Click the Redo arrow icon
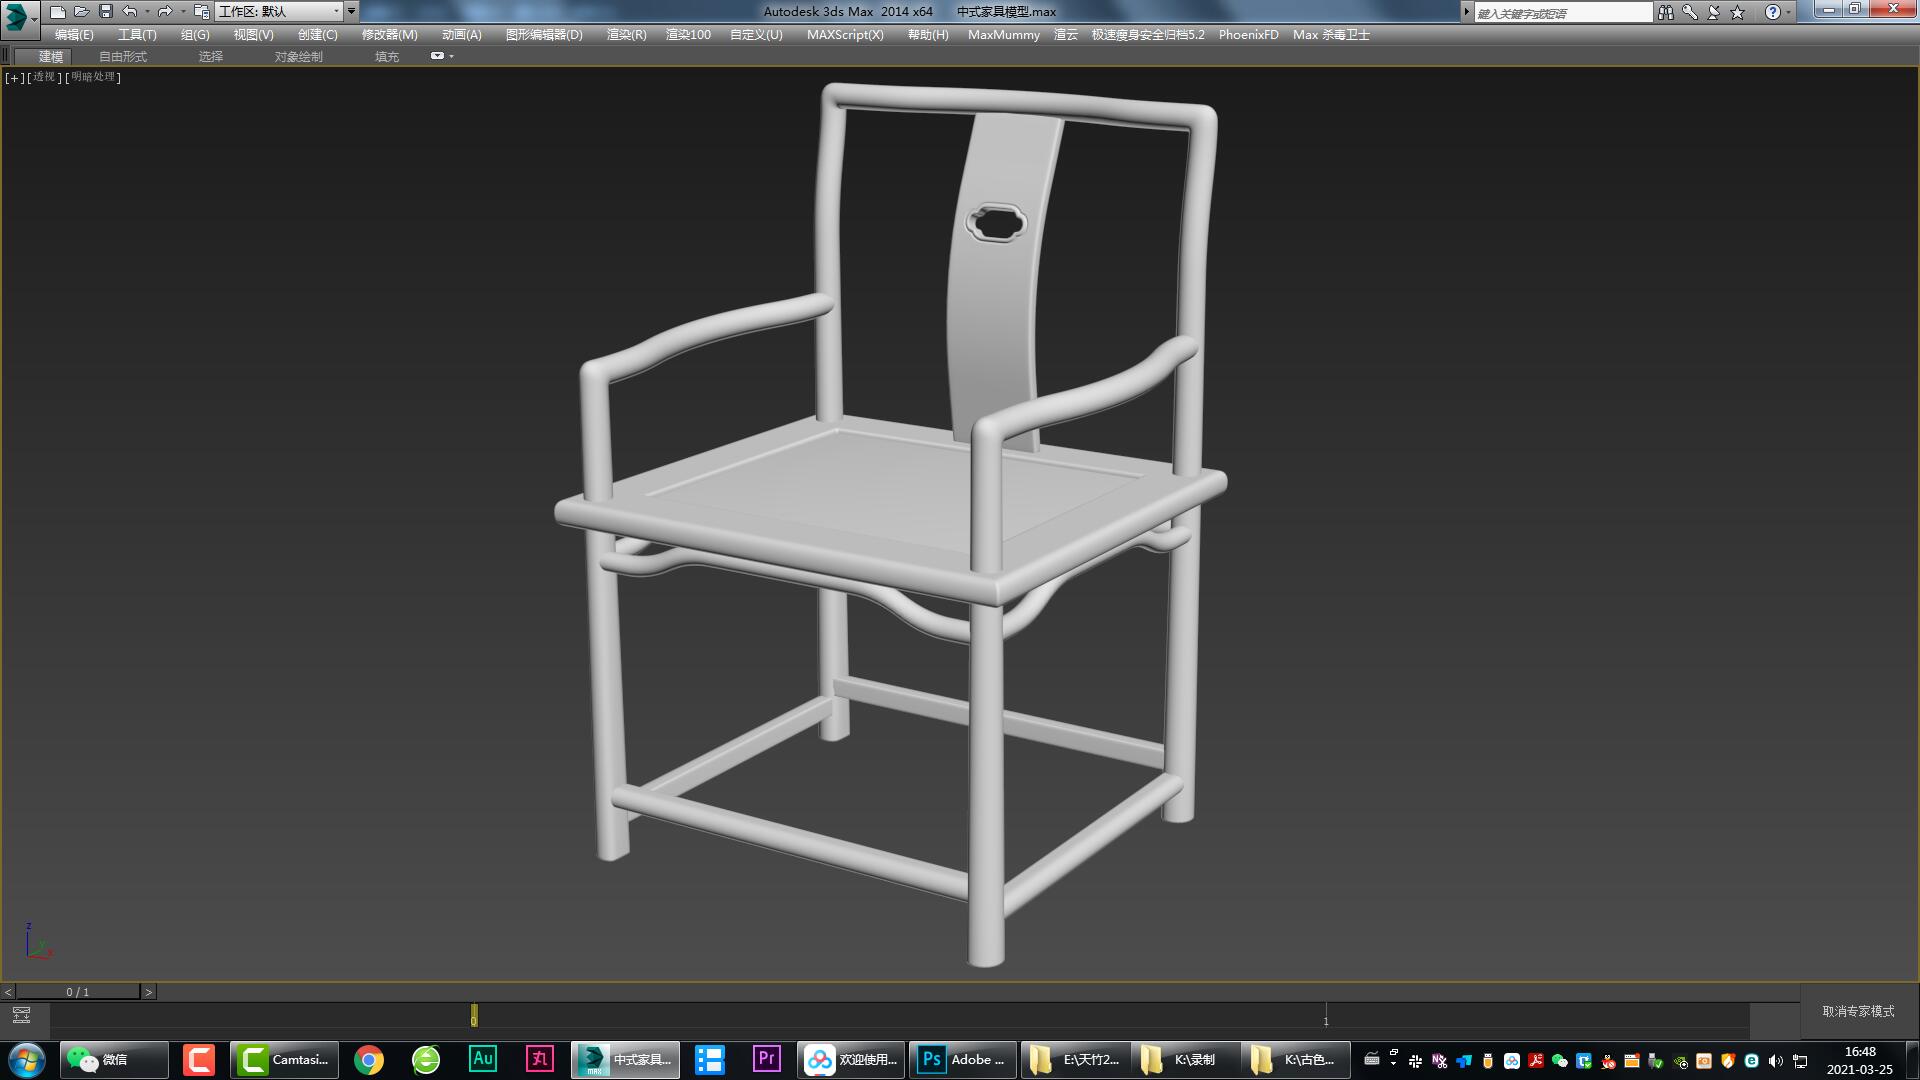The width and height of the screenshot is (1920, 1080). [x=165, y=12]
